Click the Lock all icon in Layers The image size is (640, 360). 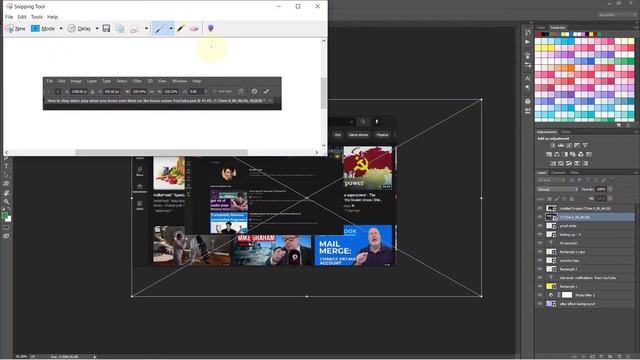click(571, 199)
